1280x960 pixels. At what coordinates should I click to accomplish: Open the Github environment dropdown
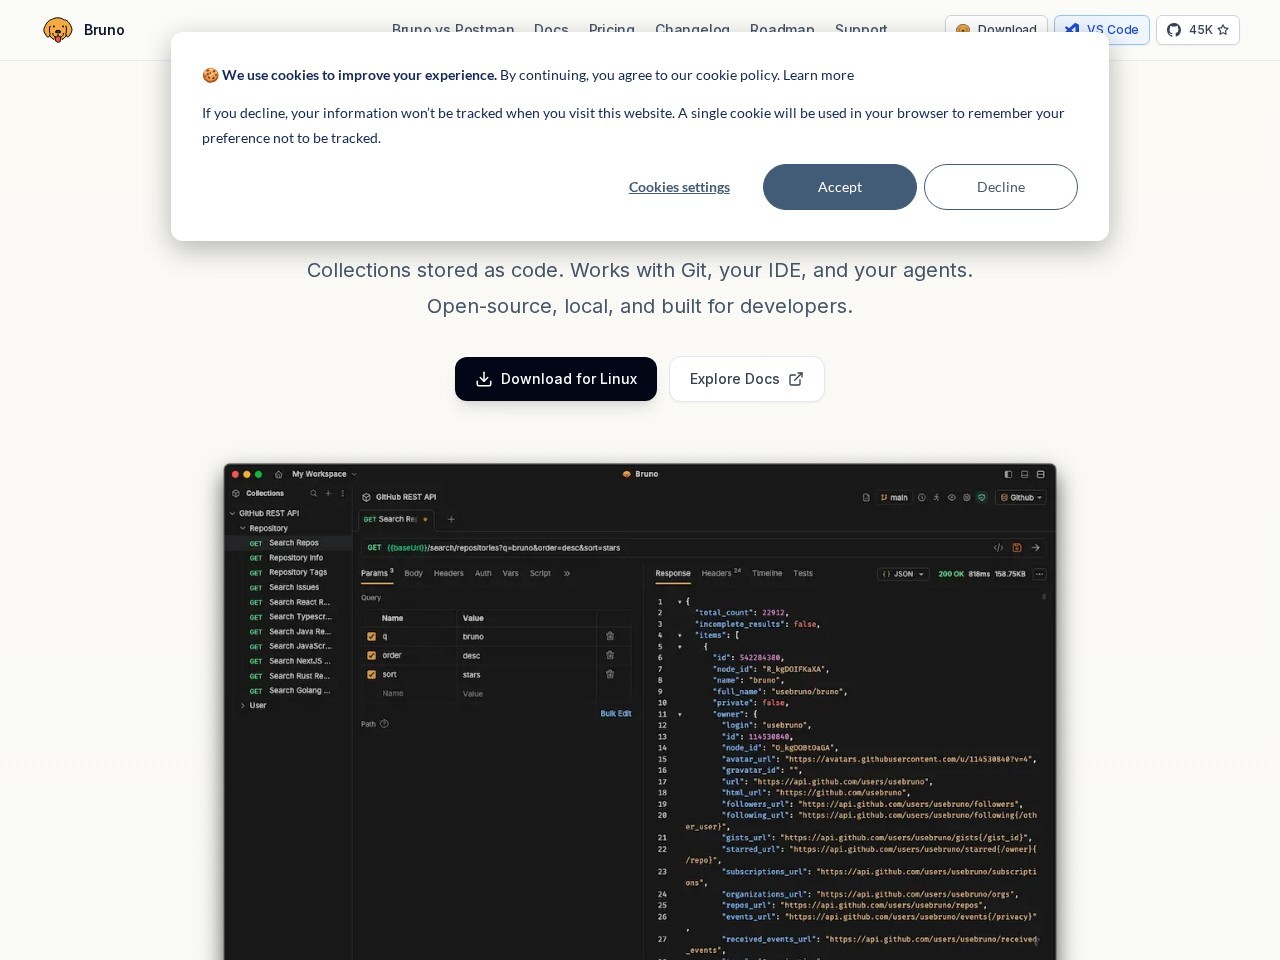[1021, 497]
